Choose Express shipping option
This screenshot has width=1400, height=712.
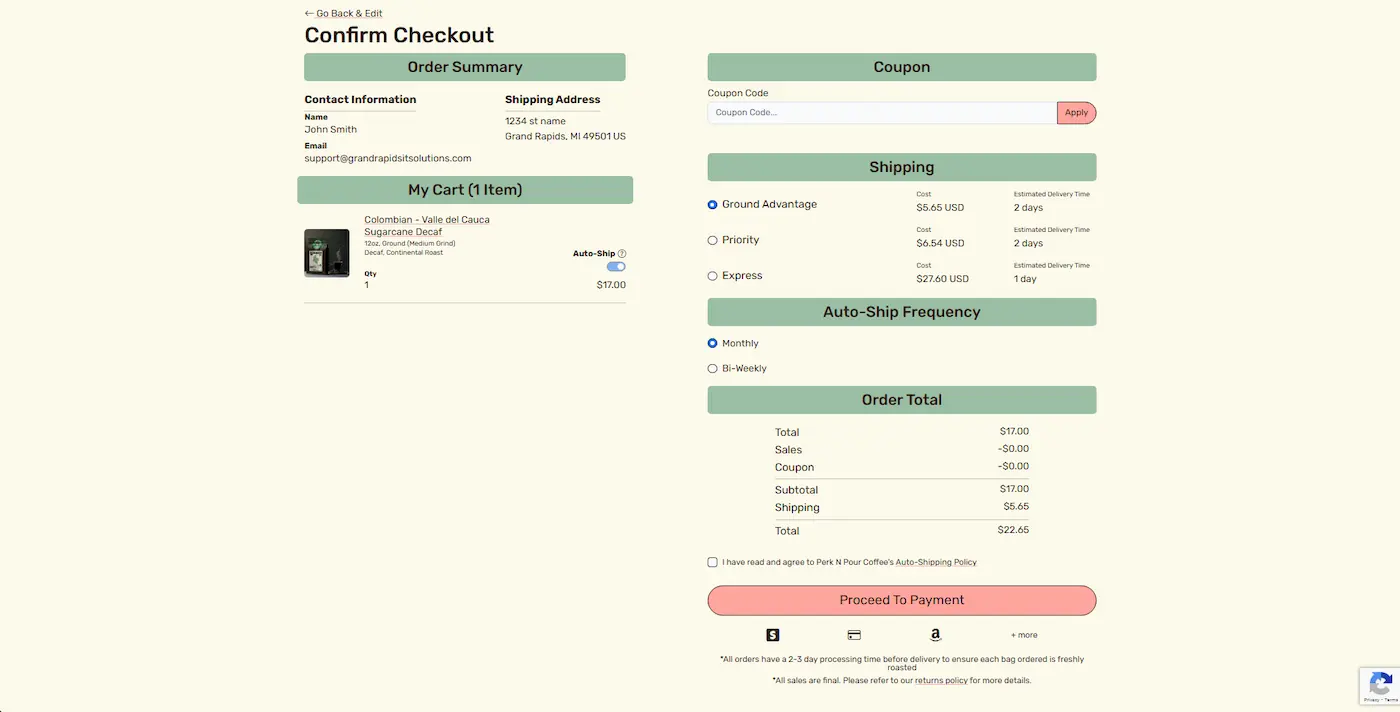(x=713, y=276)
